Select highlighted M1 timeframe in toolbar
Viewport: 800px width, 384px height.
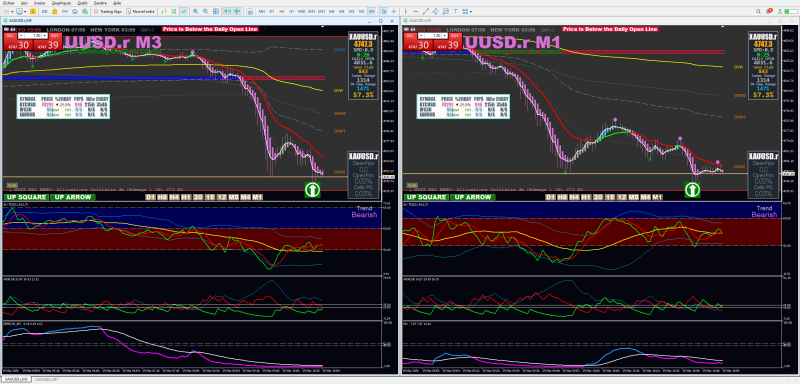pos(371,11)
